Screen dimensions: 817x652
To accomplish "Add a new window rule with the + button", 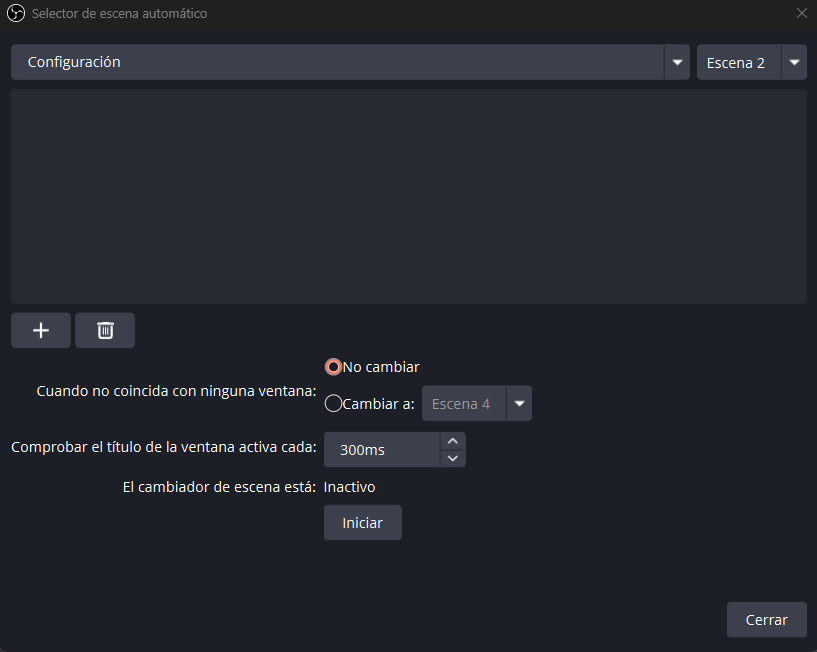I will point(40,330).
